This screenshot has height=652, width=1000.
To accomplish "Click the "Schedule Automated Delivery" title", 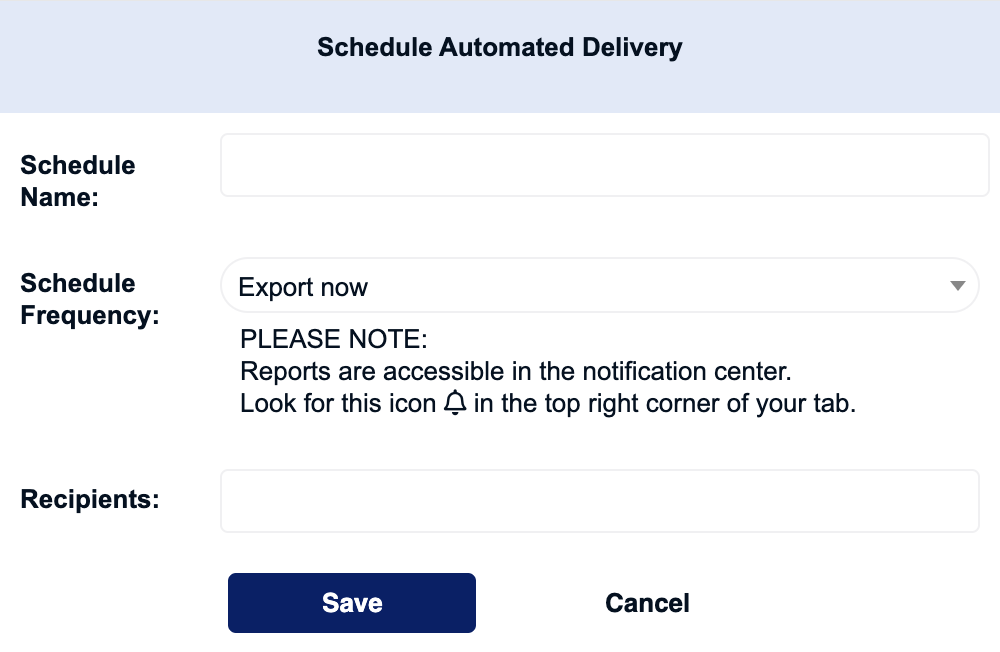I will click(500, 47).
